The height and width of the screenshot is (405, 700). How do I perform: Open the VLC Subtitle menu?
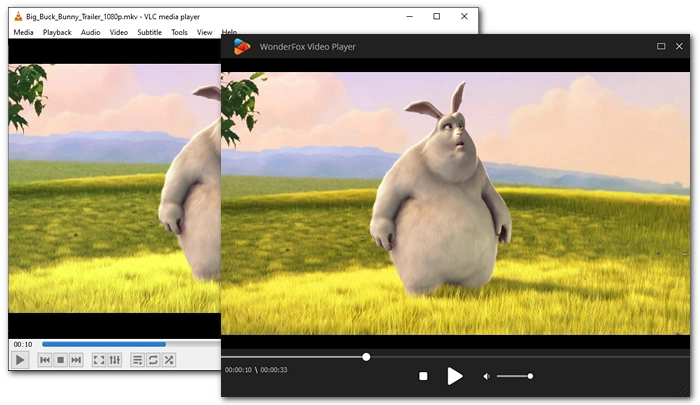150,32
